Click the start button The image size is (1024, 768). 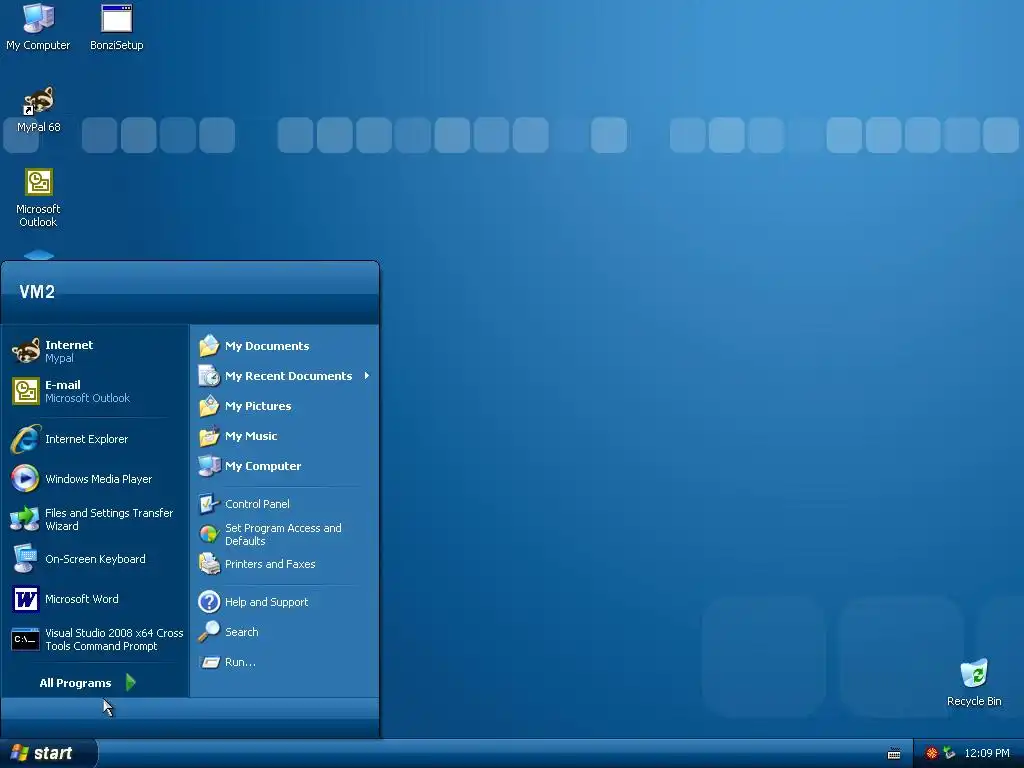click(x=48, y=753)
